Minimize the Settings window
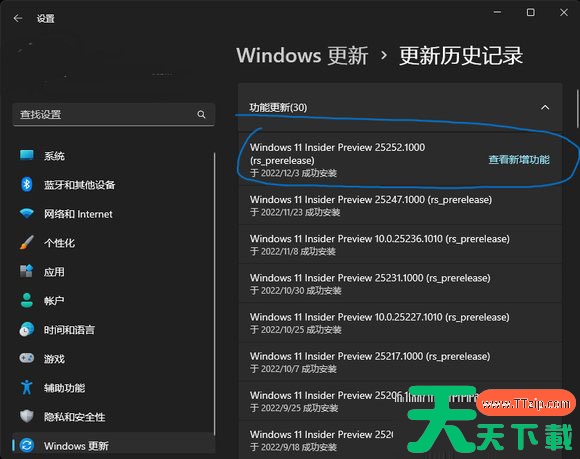Image resolution: width=580 pixels, height=459 pixels. 498,12
